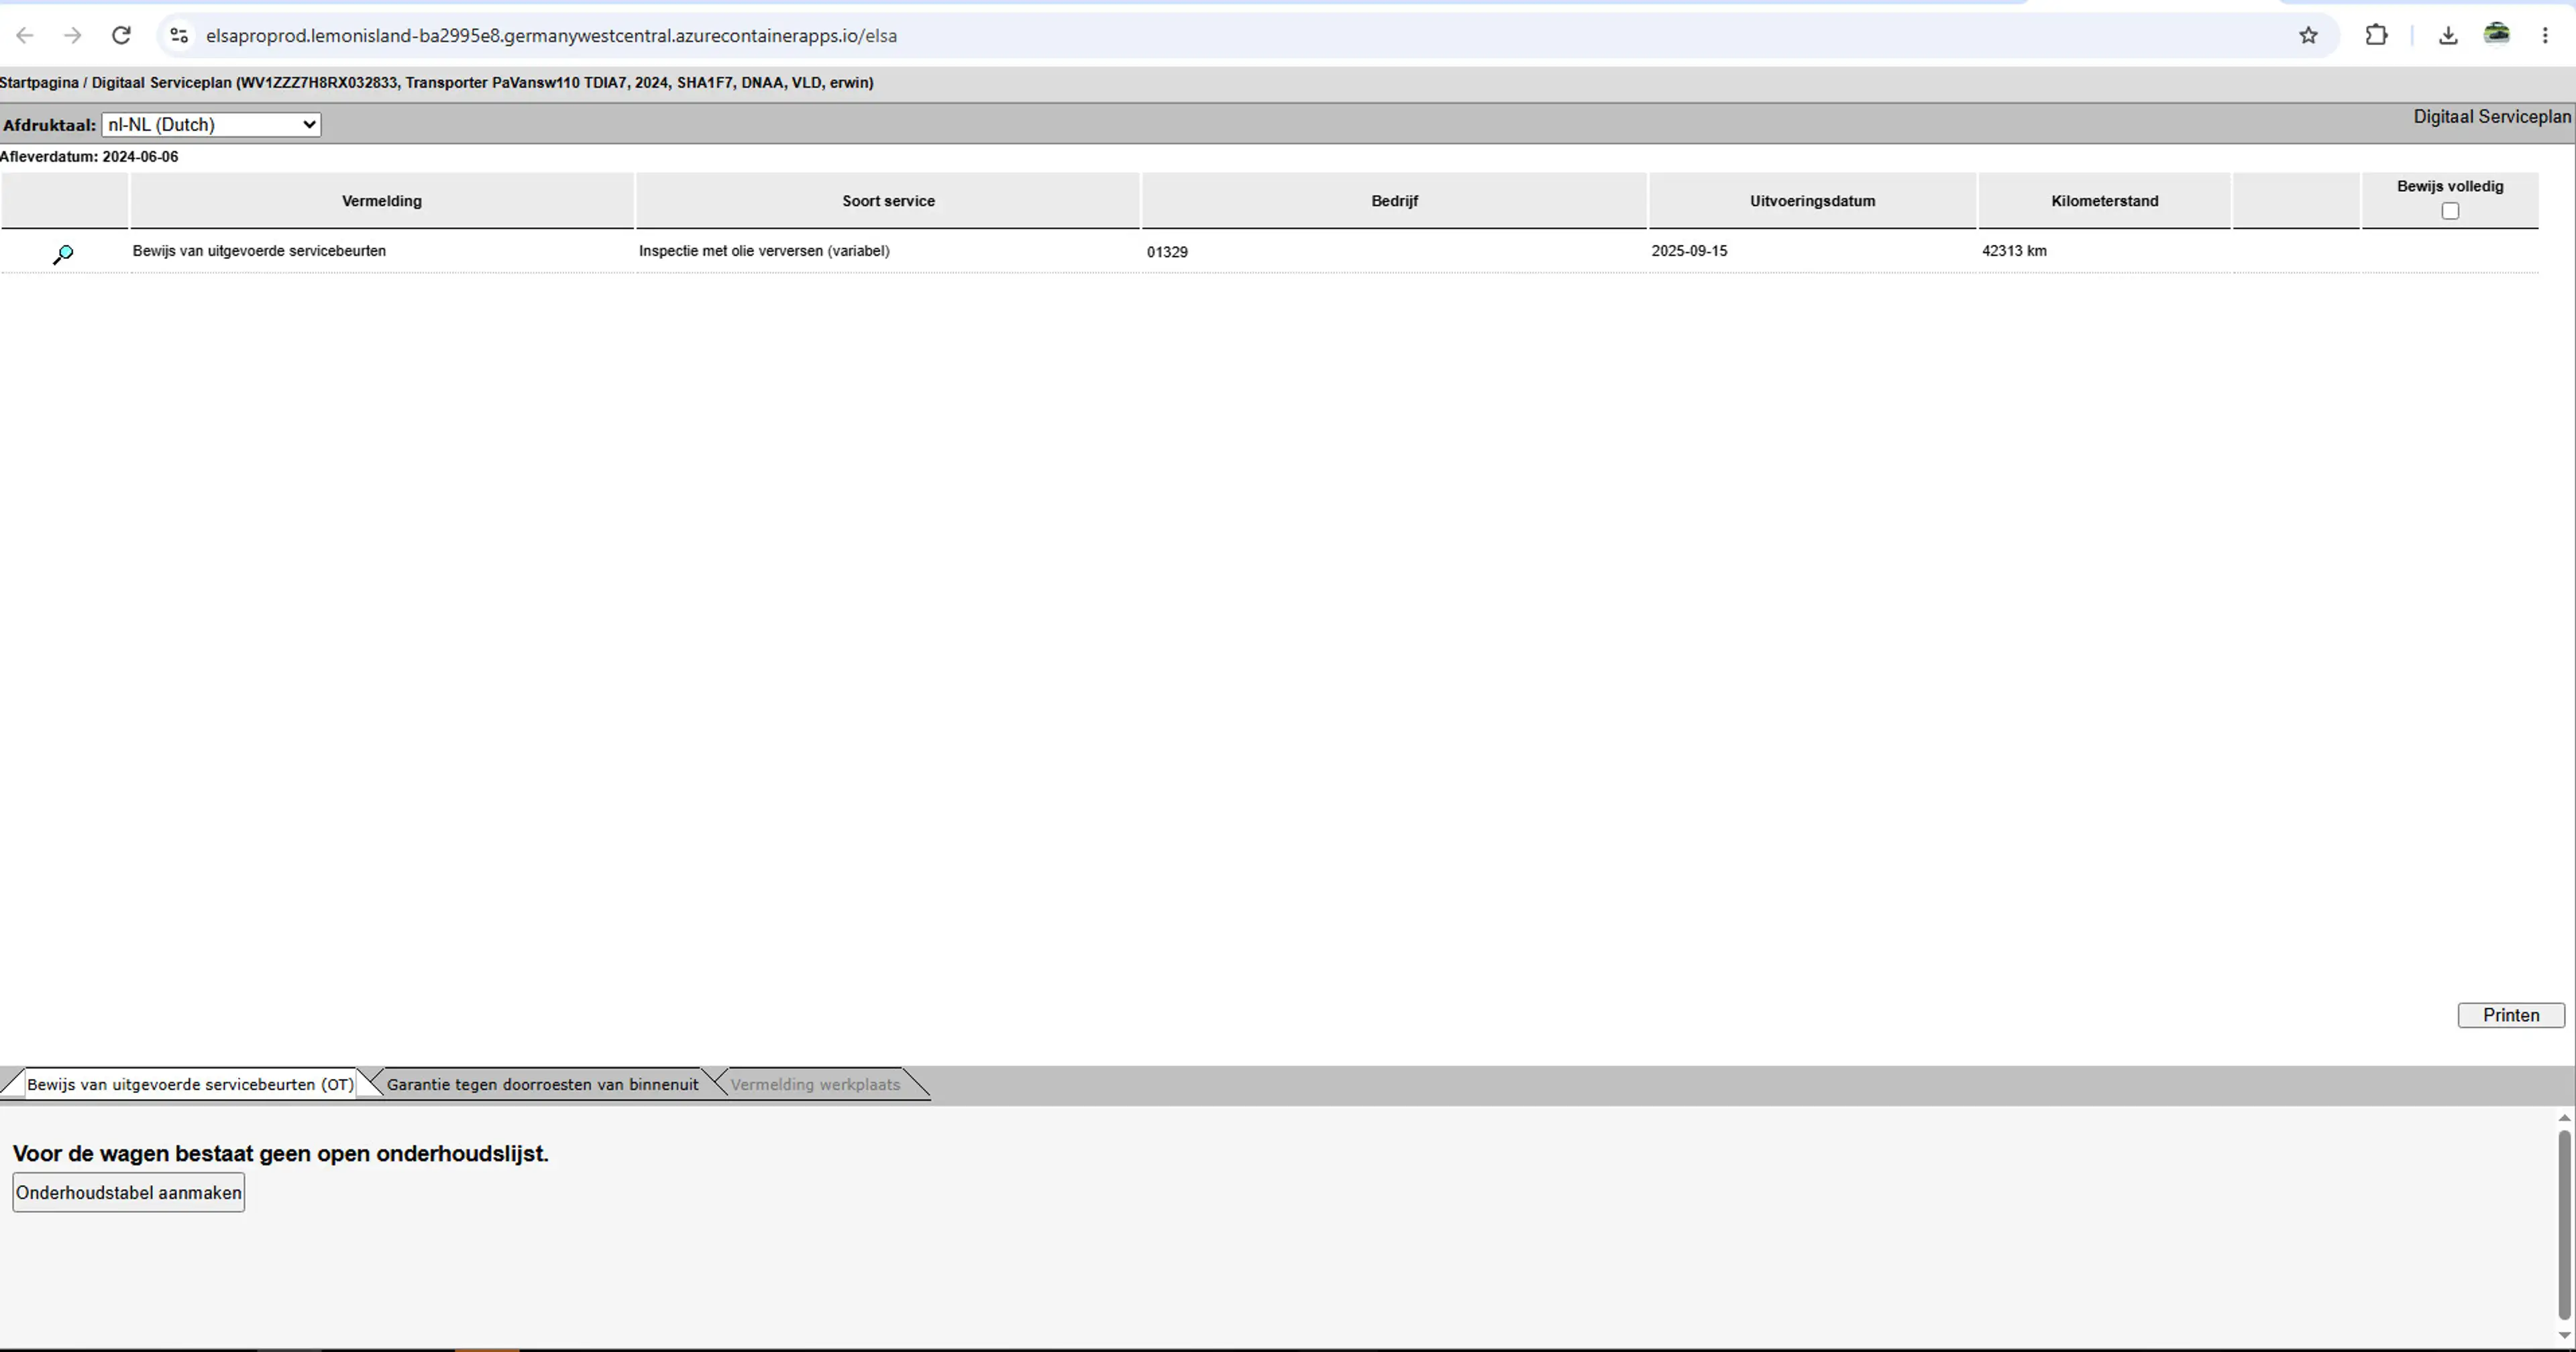Viewport: 2576px width, 1352px height.
Task: Select the Vermelding werkplaats tab
Action: tap(815, 1084)
